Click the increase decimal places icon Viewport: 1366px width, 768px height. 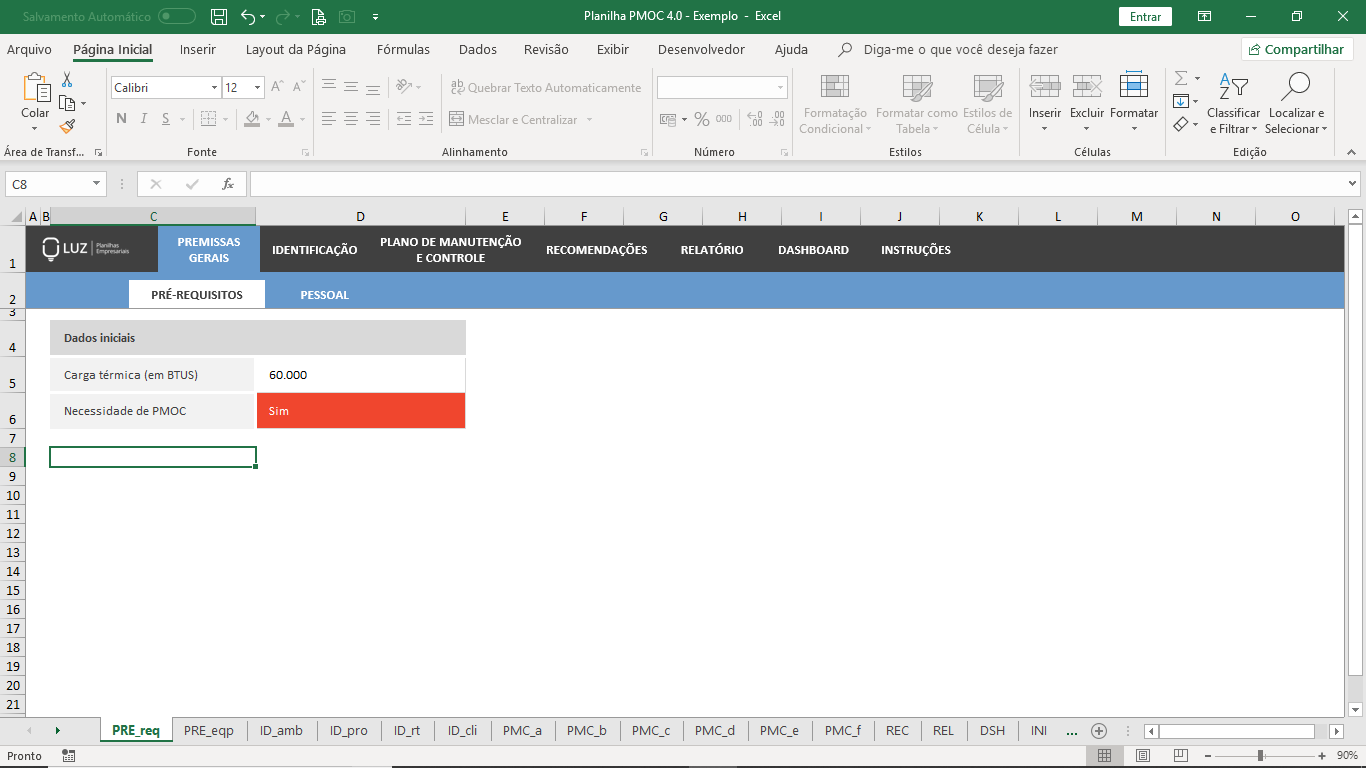tap(754, 119)
